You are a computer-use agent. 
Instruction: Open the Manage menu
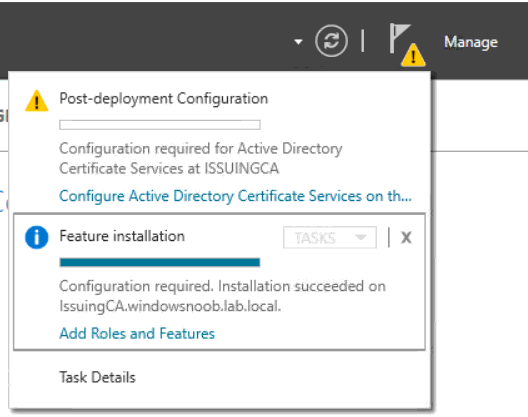pos(471,42)
